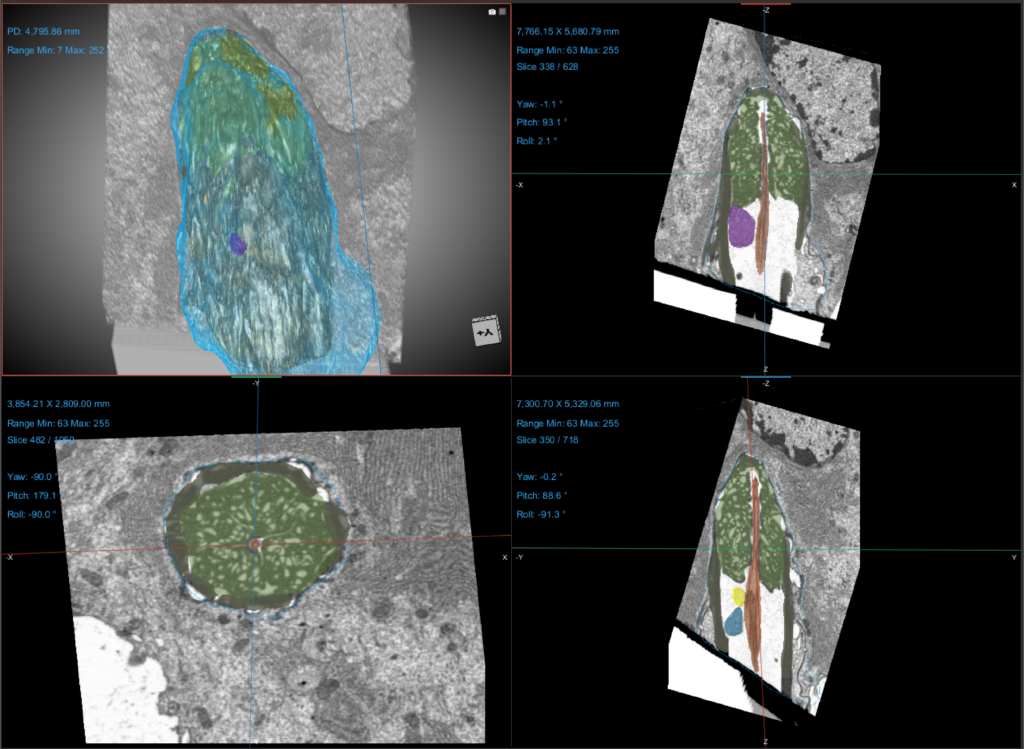The height and width of the screenshot is (749, 1024).
Task: Select the yellow segmented region in bottom-right view
Action: 739,596
